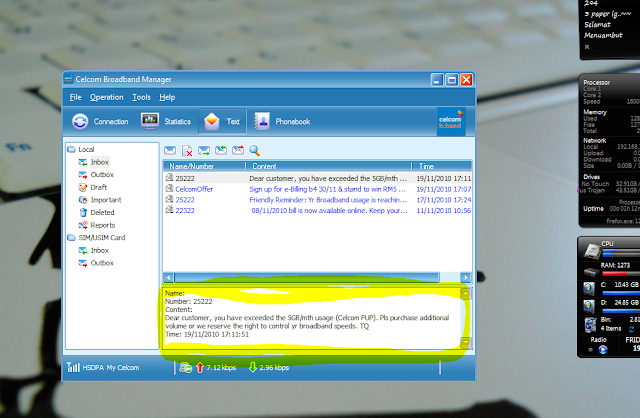
Task: Click the D: drive icon in gadget
Action: pos(589,306)
